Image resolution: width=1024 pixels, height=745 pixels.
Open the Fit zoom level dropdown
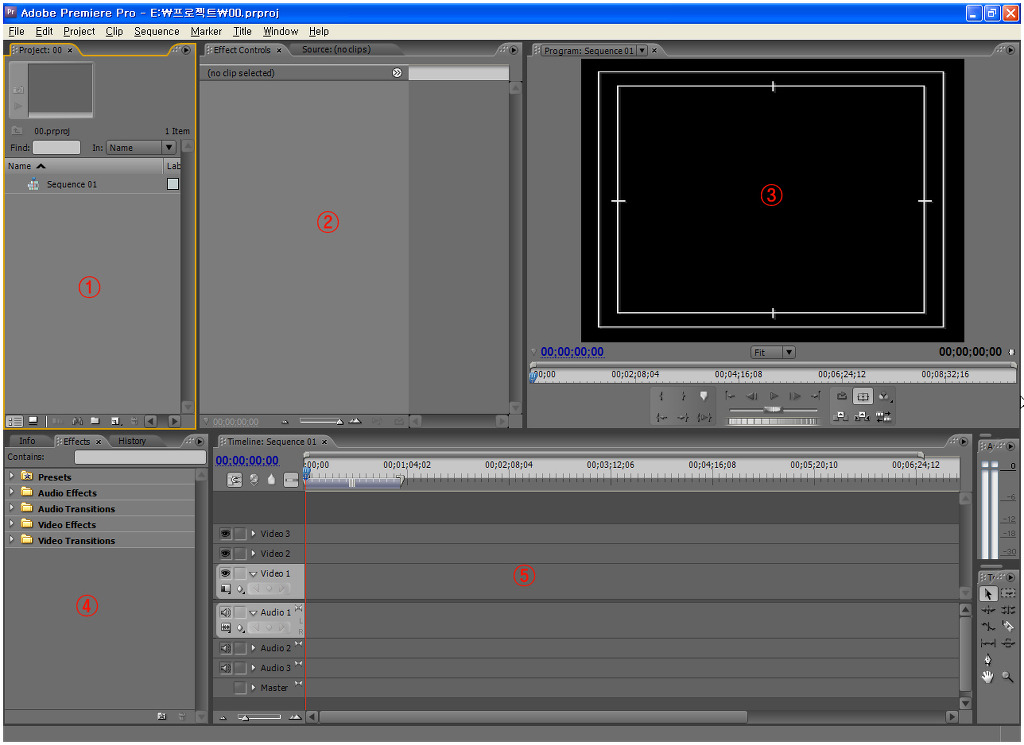pyautogui.click(x=773, y=352)
